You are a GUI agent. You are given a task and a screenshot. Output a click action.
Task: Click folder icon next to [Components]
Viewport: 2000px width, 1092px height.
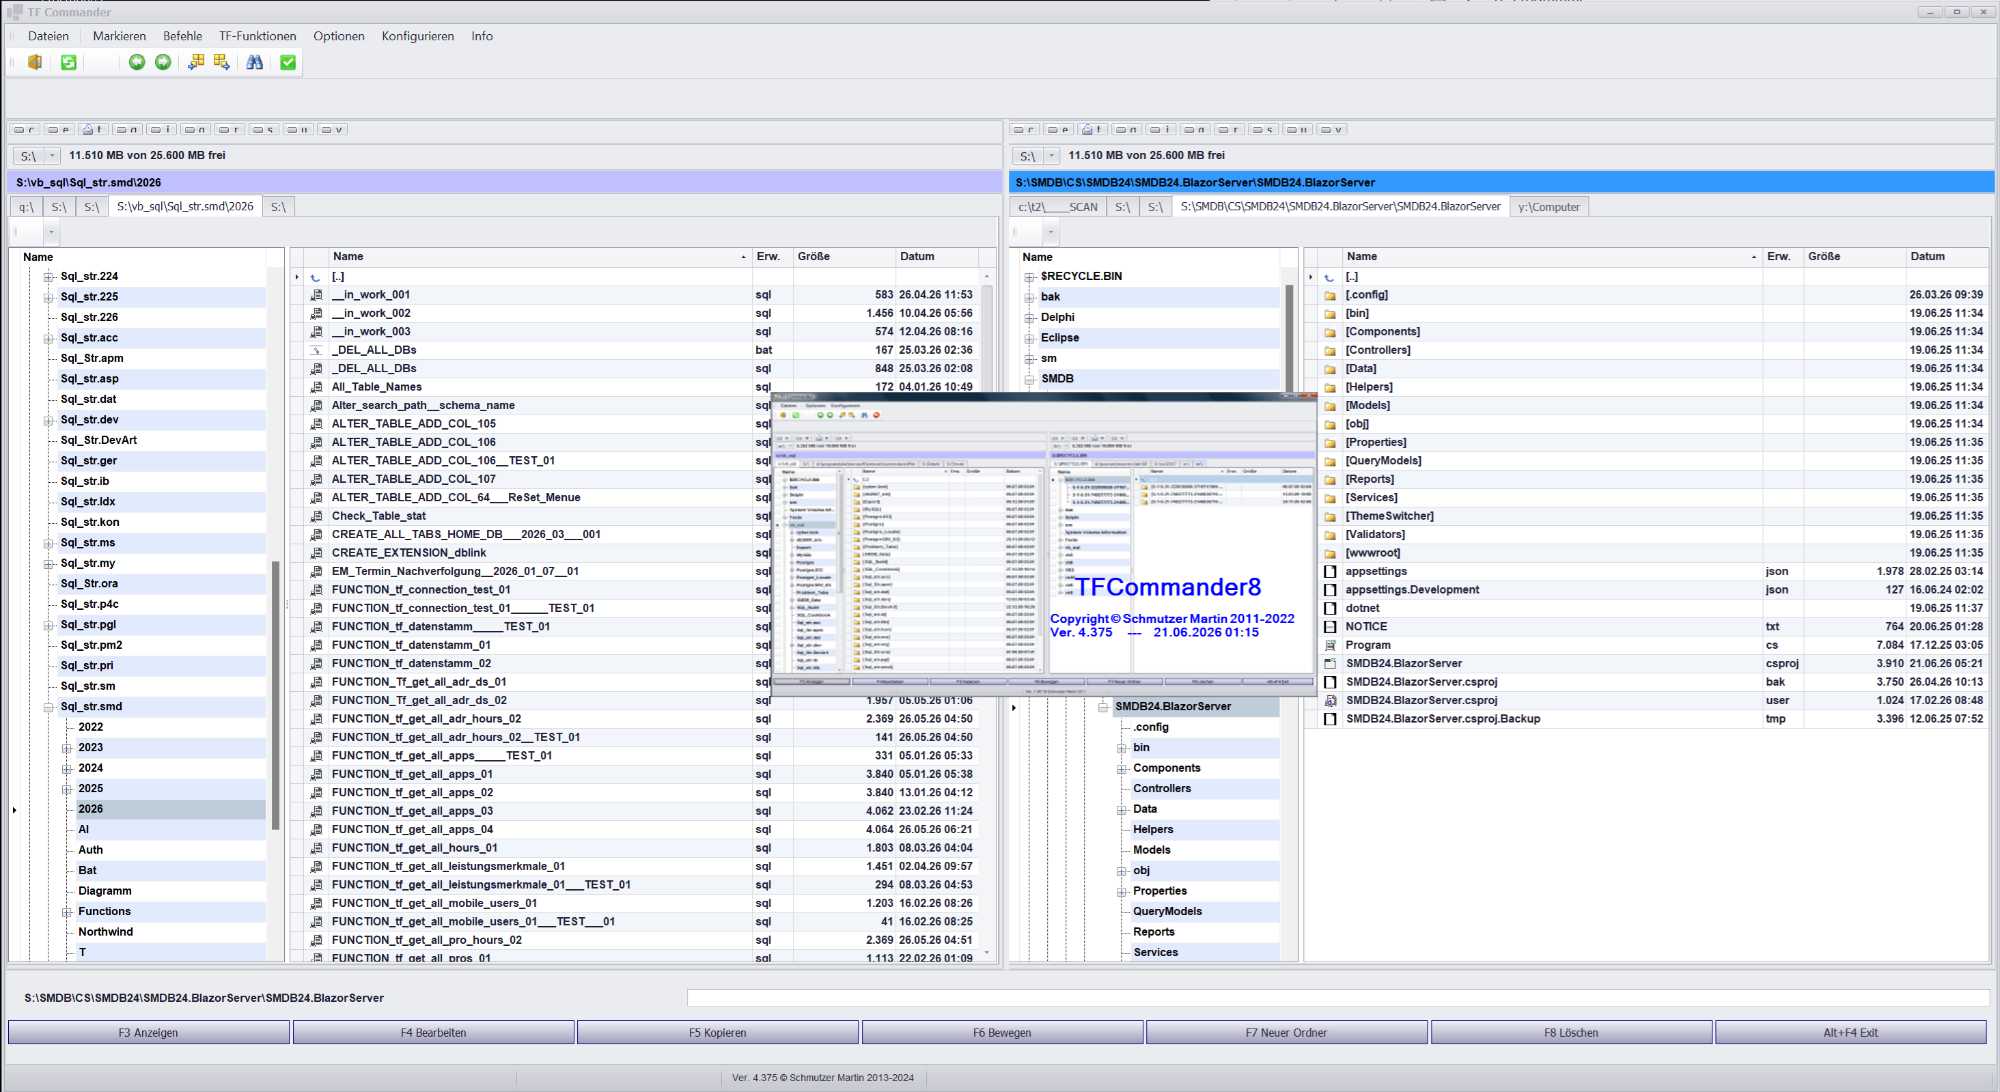click(x=1330, y=332)
